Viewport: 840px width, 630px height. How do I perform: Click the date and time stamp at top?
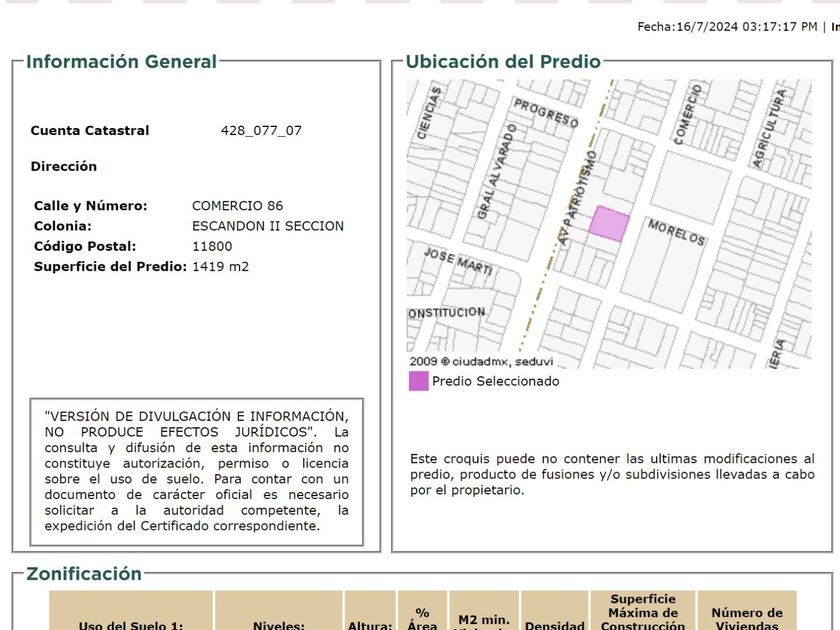click(x=727, y=27)
